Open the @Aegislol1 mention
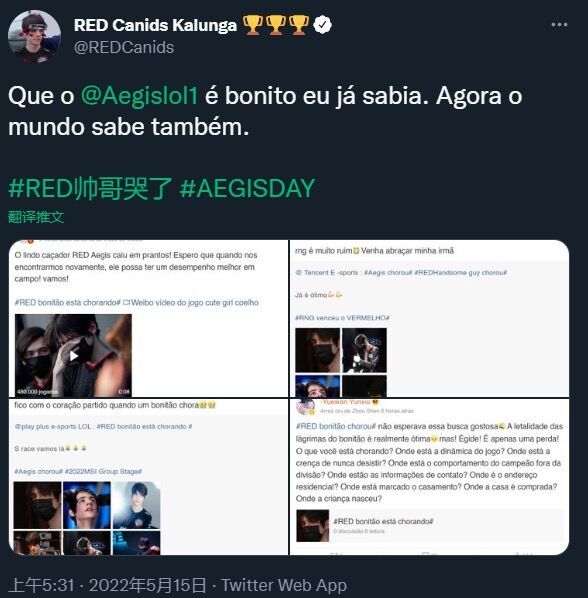The image size is (588, 598). 140,95
